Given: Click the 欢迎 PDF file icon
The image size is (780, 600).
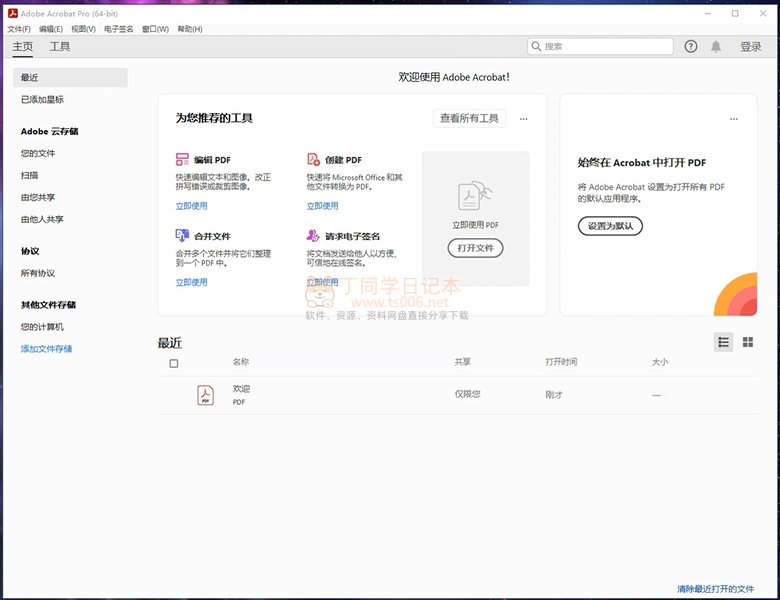Looking at the screenshot, I should (x=205, y=395).
